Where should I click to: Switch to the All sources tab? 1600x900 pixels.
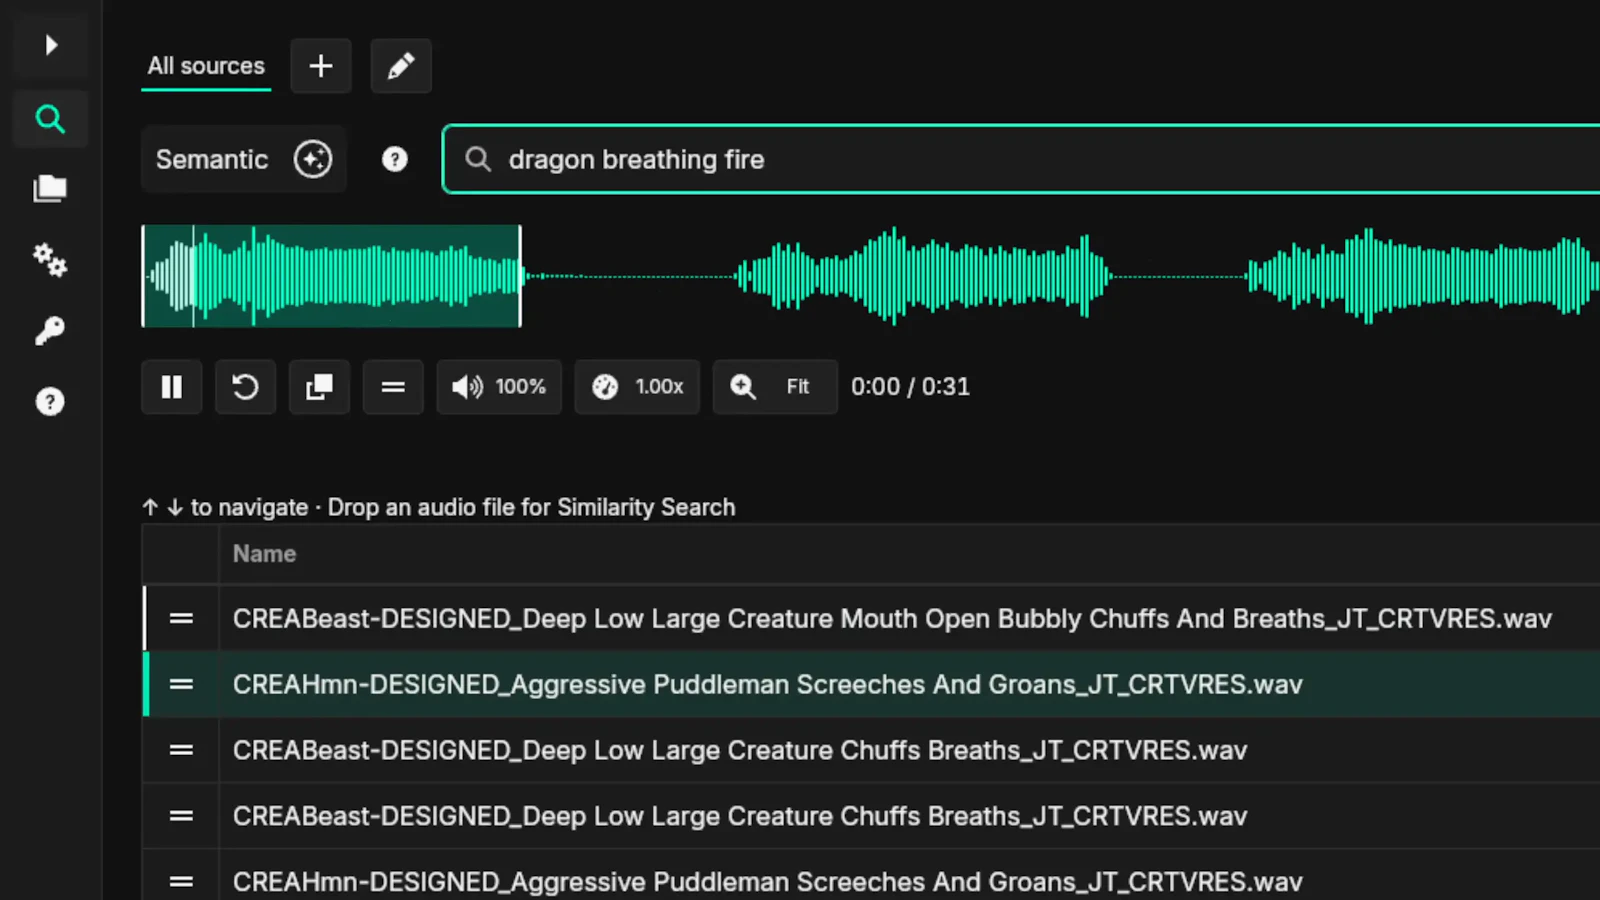tap(205, 66)
